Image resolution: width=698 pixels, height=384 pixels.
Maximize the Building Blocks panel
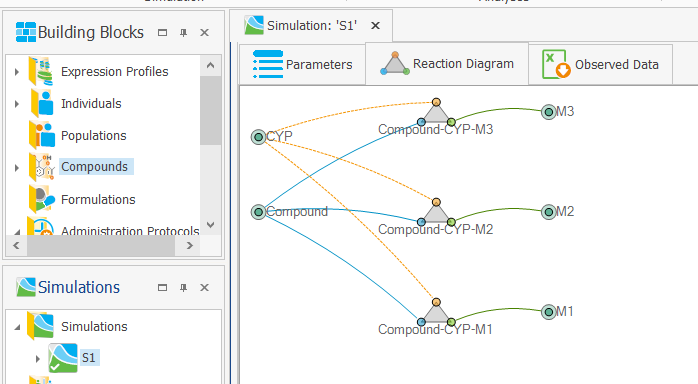162,32
